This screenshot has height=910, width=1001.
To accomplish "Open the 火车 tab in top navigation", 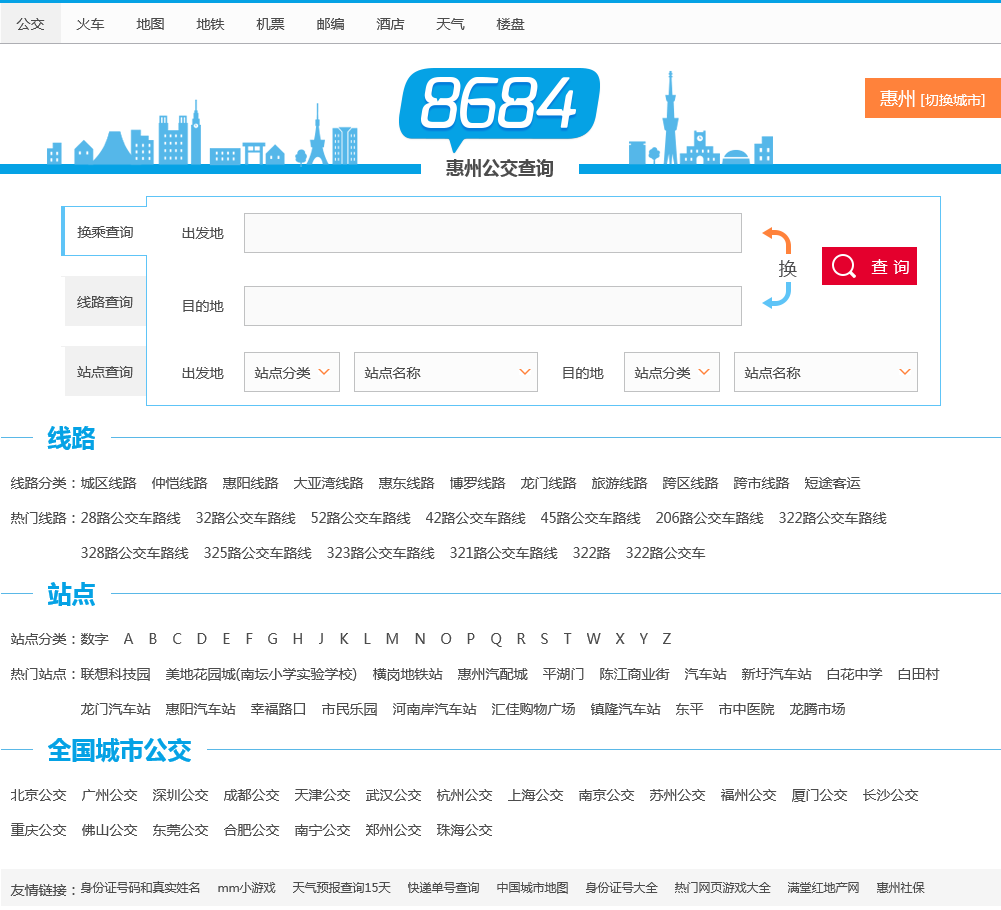I will 90,24.
